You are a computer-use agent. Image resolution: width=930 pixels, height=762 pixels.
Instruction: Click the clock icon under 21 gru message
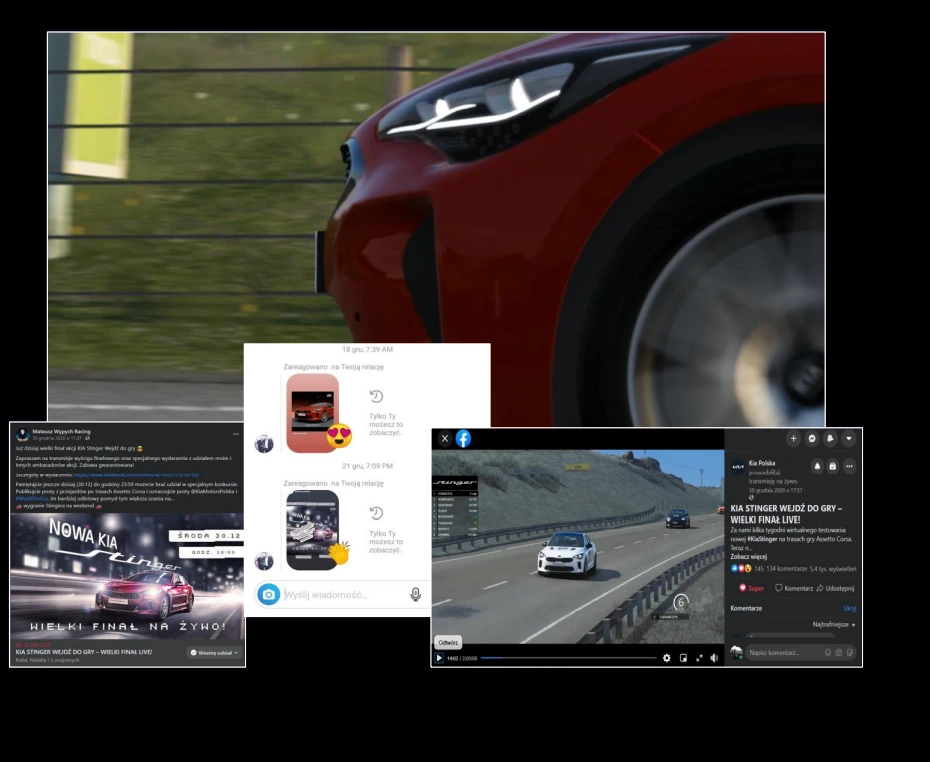click(376, 514)
